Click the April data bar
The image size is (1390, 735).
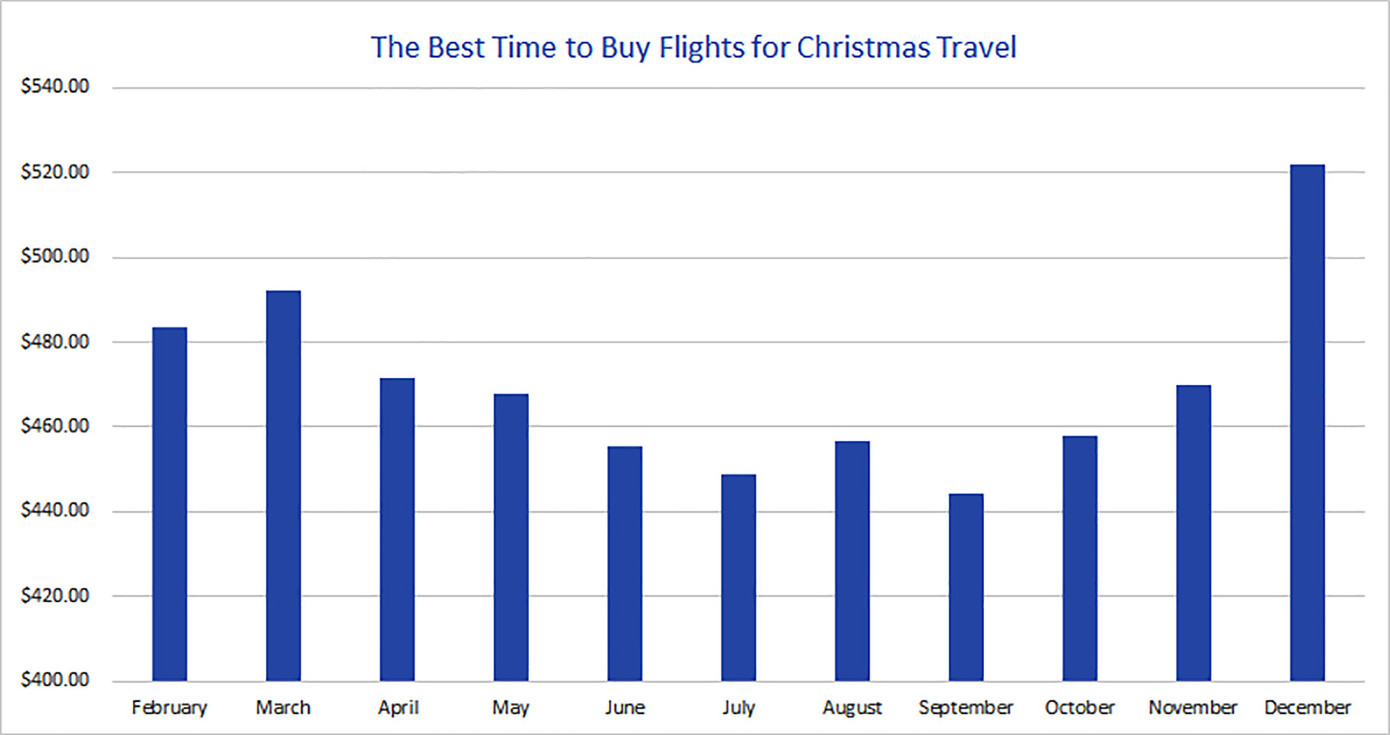397,529
